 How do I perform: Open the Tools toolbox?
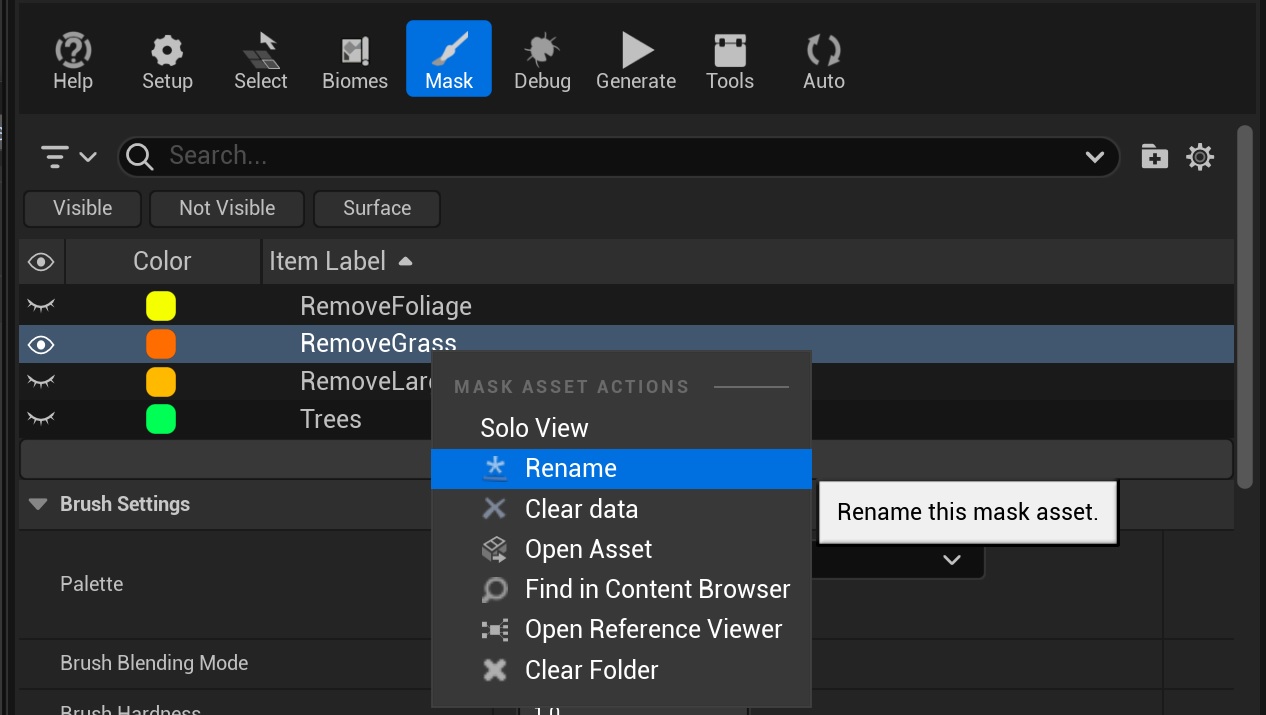click(x=730, y=60)
